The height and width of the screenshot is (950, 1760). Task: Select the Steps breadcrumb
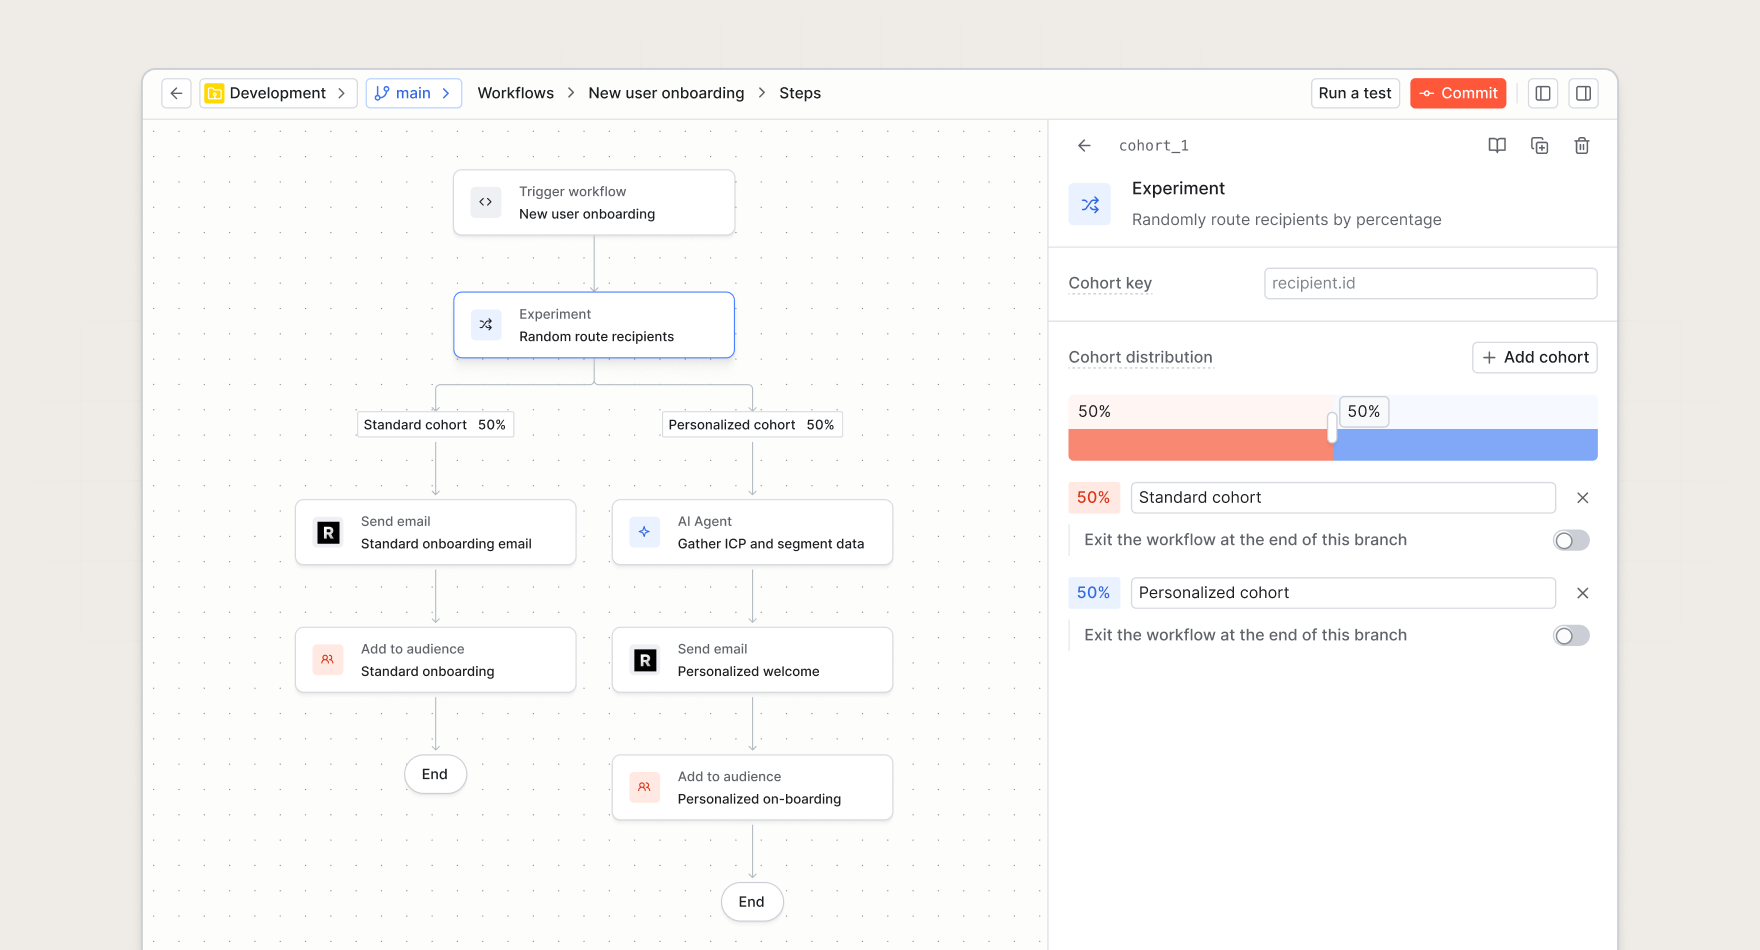point(800,93)
